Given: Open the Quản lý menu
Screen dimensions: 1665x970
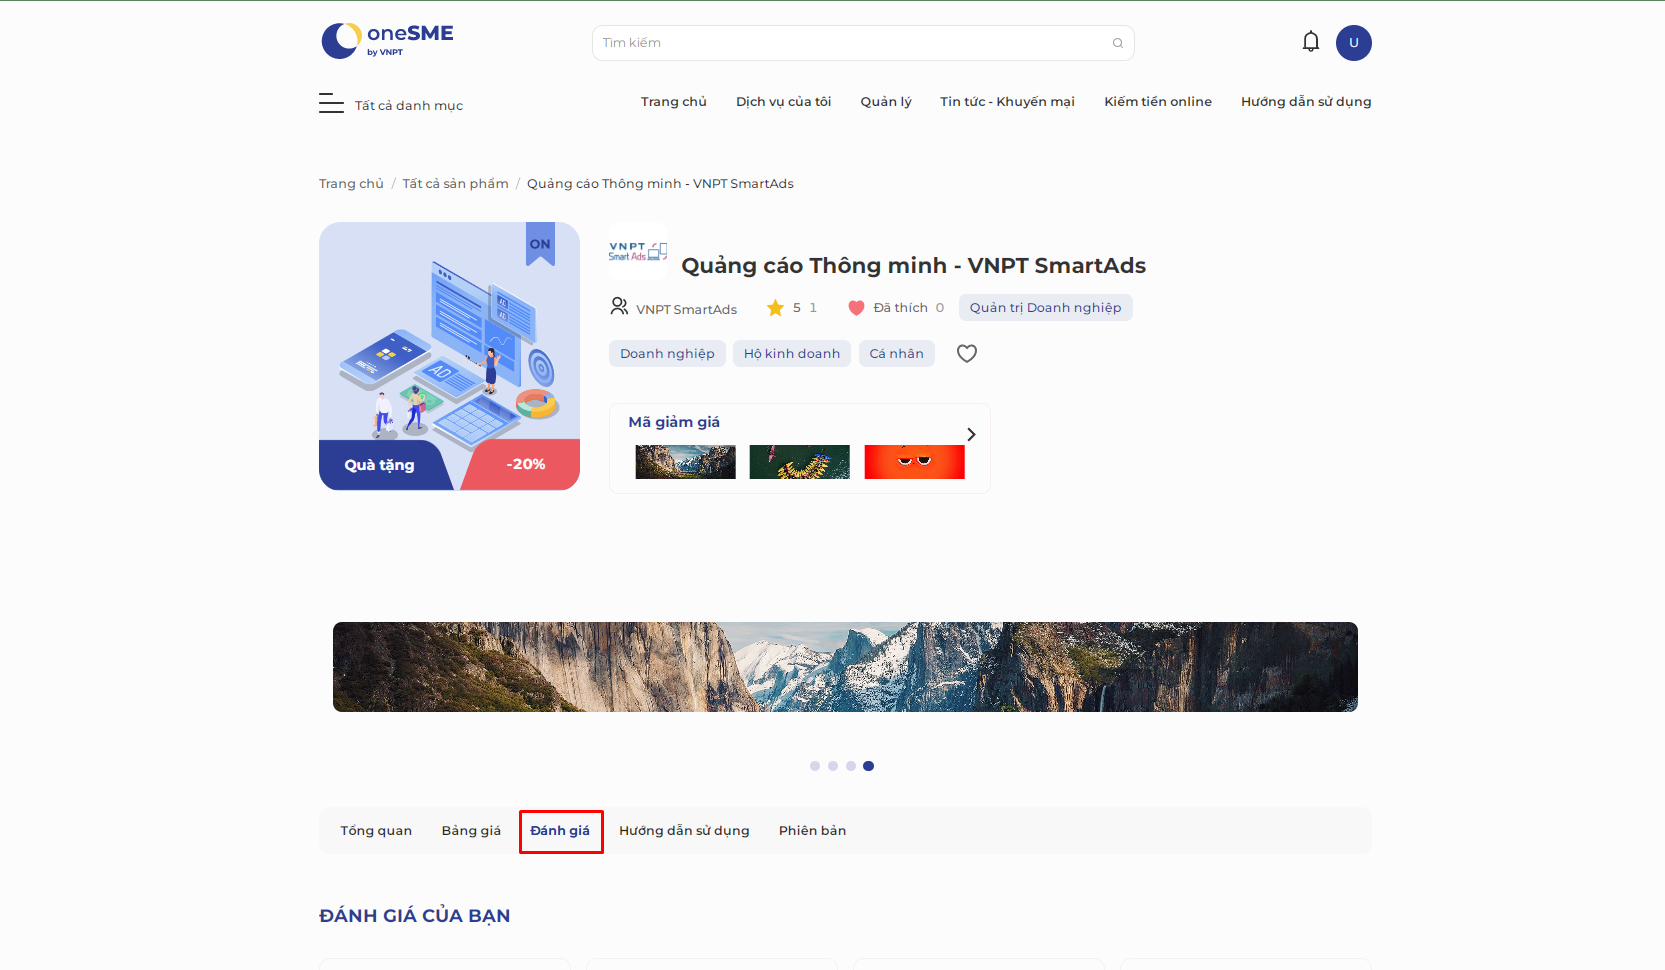Looking at the screenshot, I should pyautogui.click(x=886, y=102).
